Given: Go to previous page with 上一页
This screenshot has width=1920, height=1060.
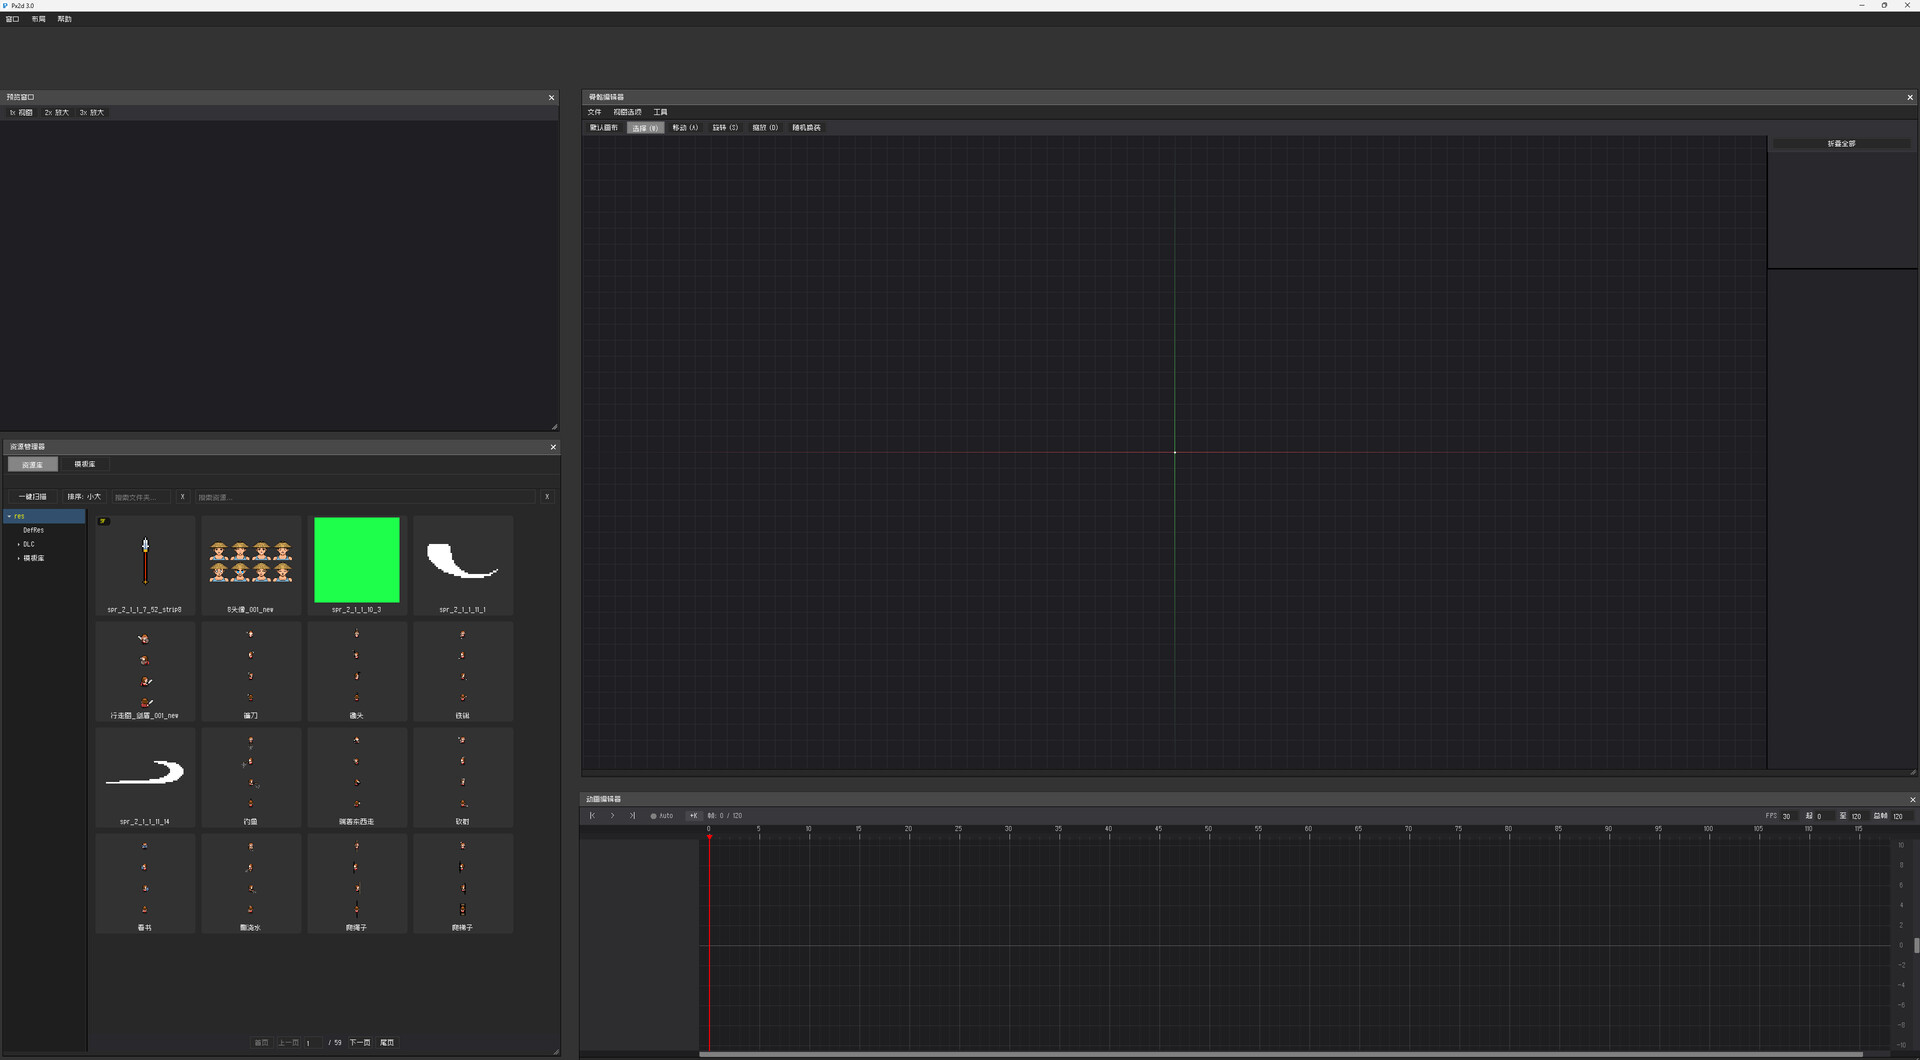Looking at the screenshot, I should (x=288, y=1043).
